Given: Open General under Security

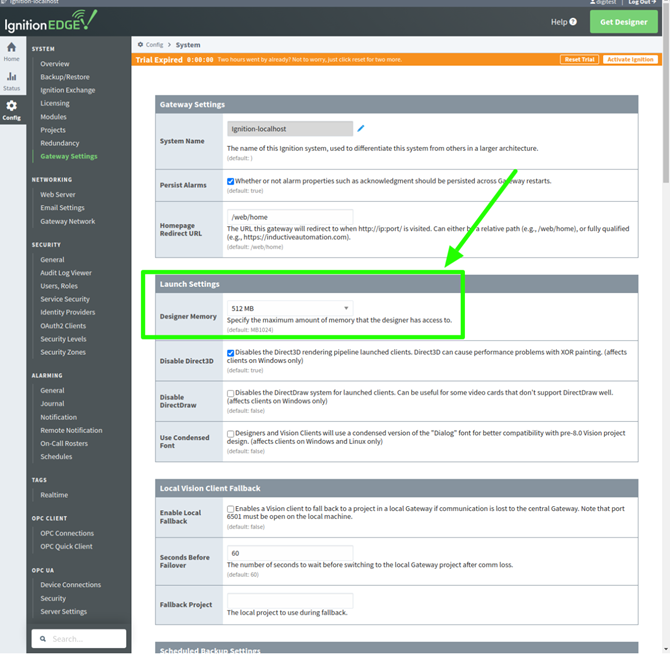Looking at the screenshot, I should pos(52,259).
